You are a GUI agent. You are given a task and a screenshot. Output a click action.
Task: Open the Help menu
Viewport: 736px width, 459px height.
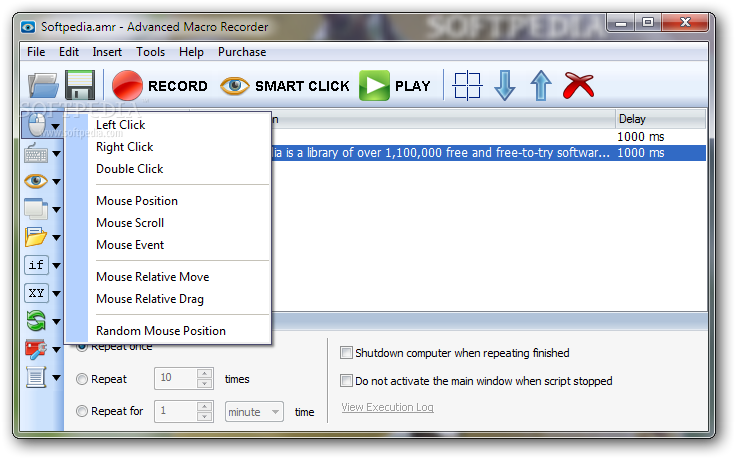click(x=191, y=52)
